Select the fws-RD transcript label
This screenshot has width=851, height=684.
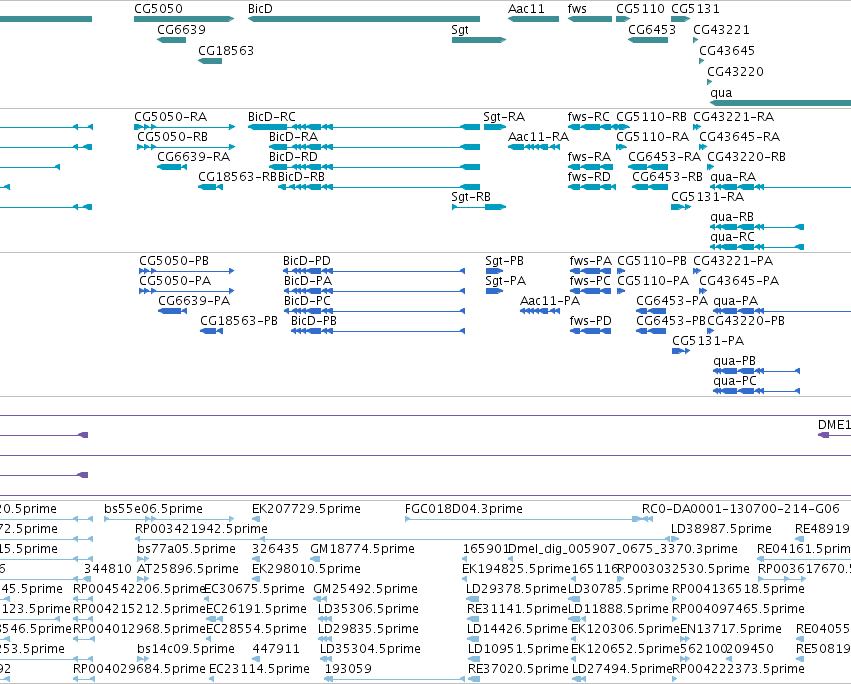point(589,177)
